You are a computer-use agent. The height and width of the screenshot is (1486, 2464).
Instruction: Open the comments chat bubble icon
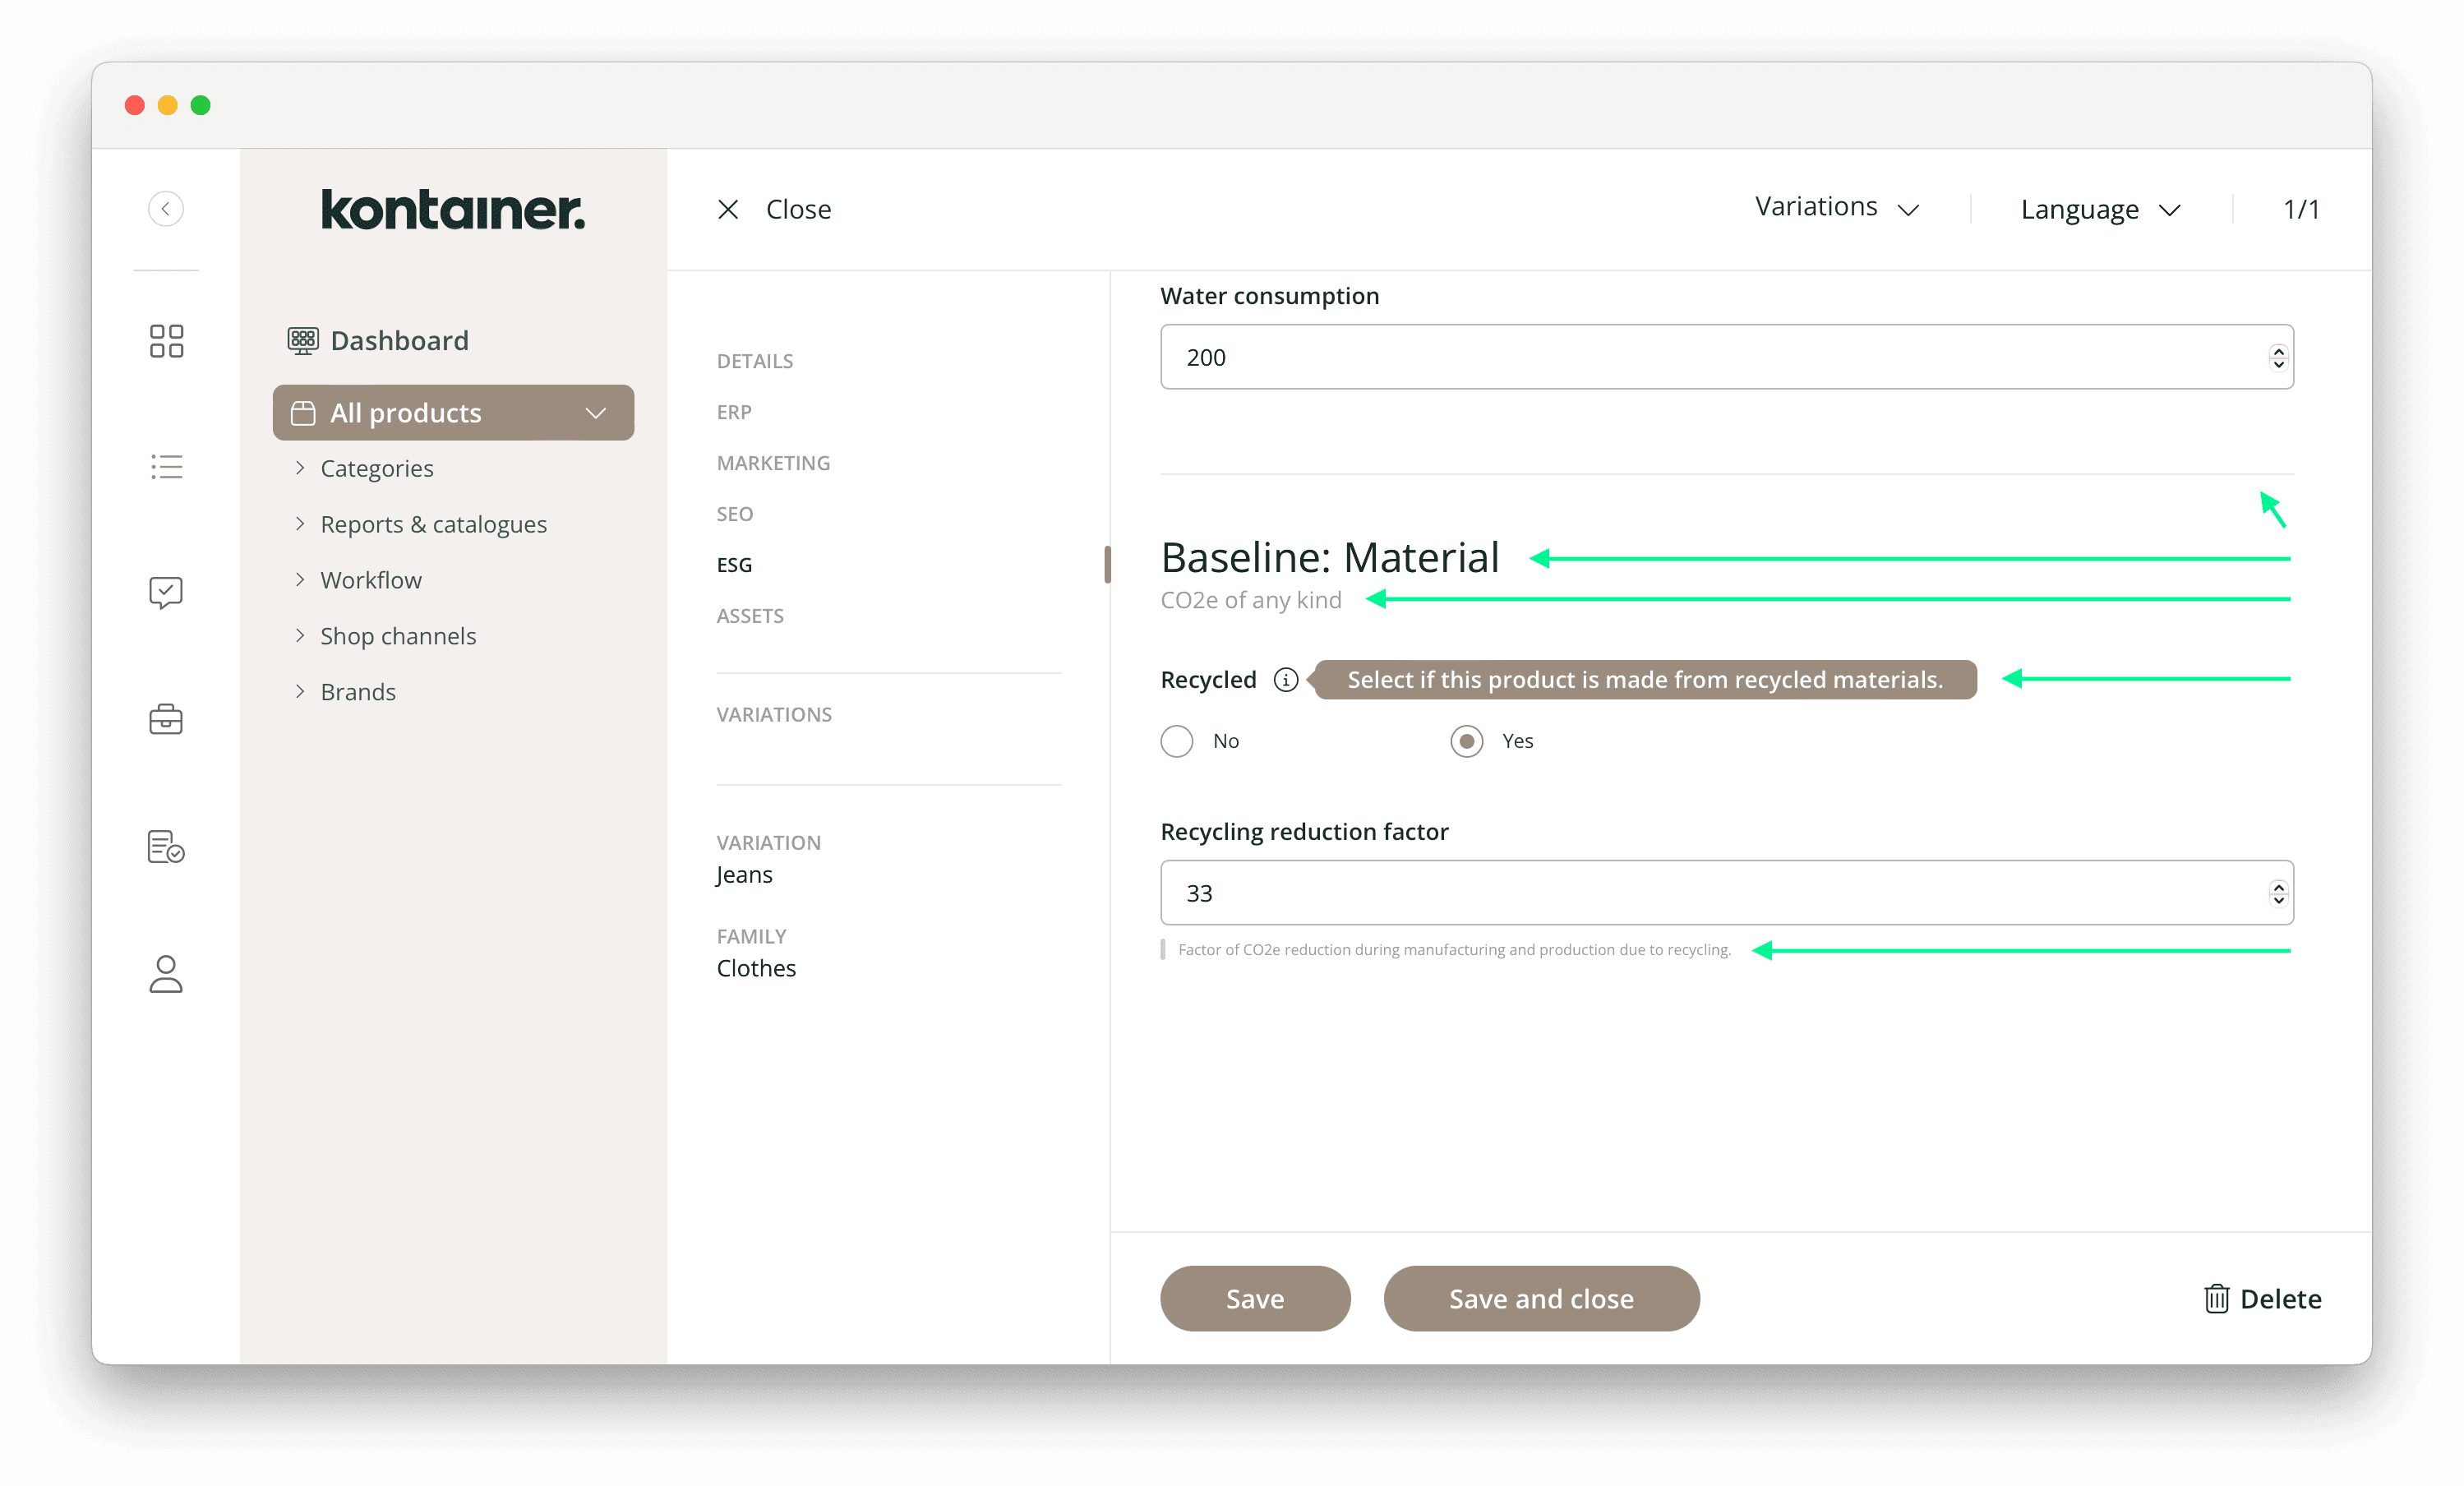point(166,591)
